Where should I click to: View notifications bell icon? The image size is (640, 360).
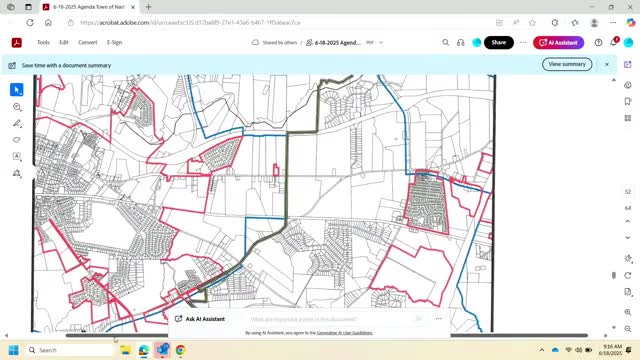point(614,42)
